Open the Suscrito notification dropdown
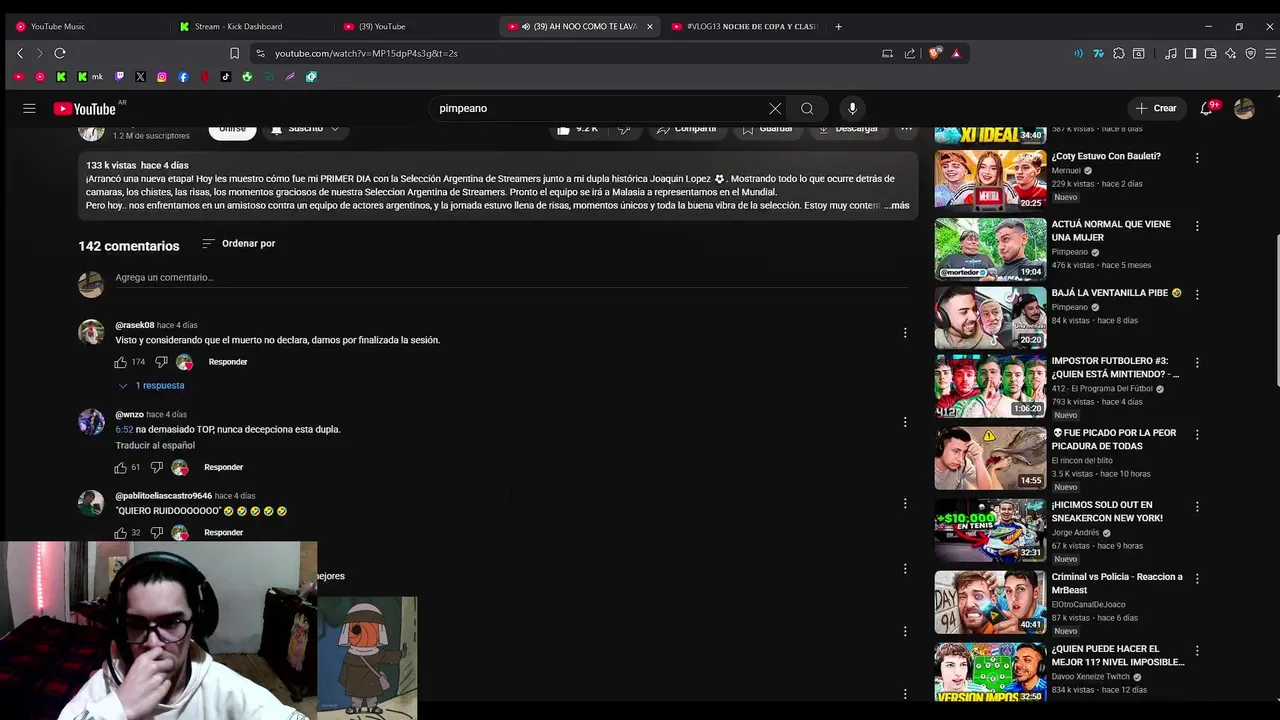Image resolution: width=1280 pixels, height=720 pixels. (x=306, y=128)
